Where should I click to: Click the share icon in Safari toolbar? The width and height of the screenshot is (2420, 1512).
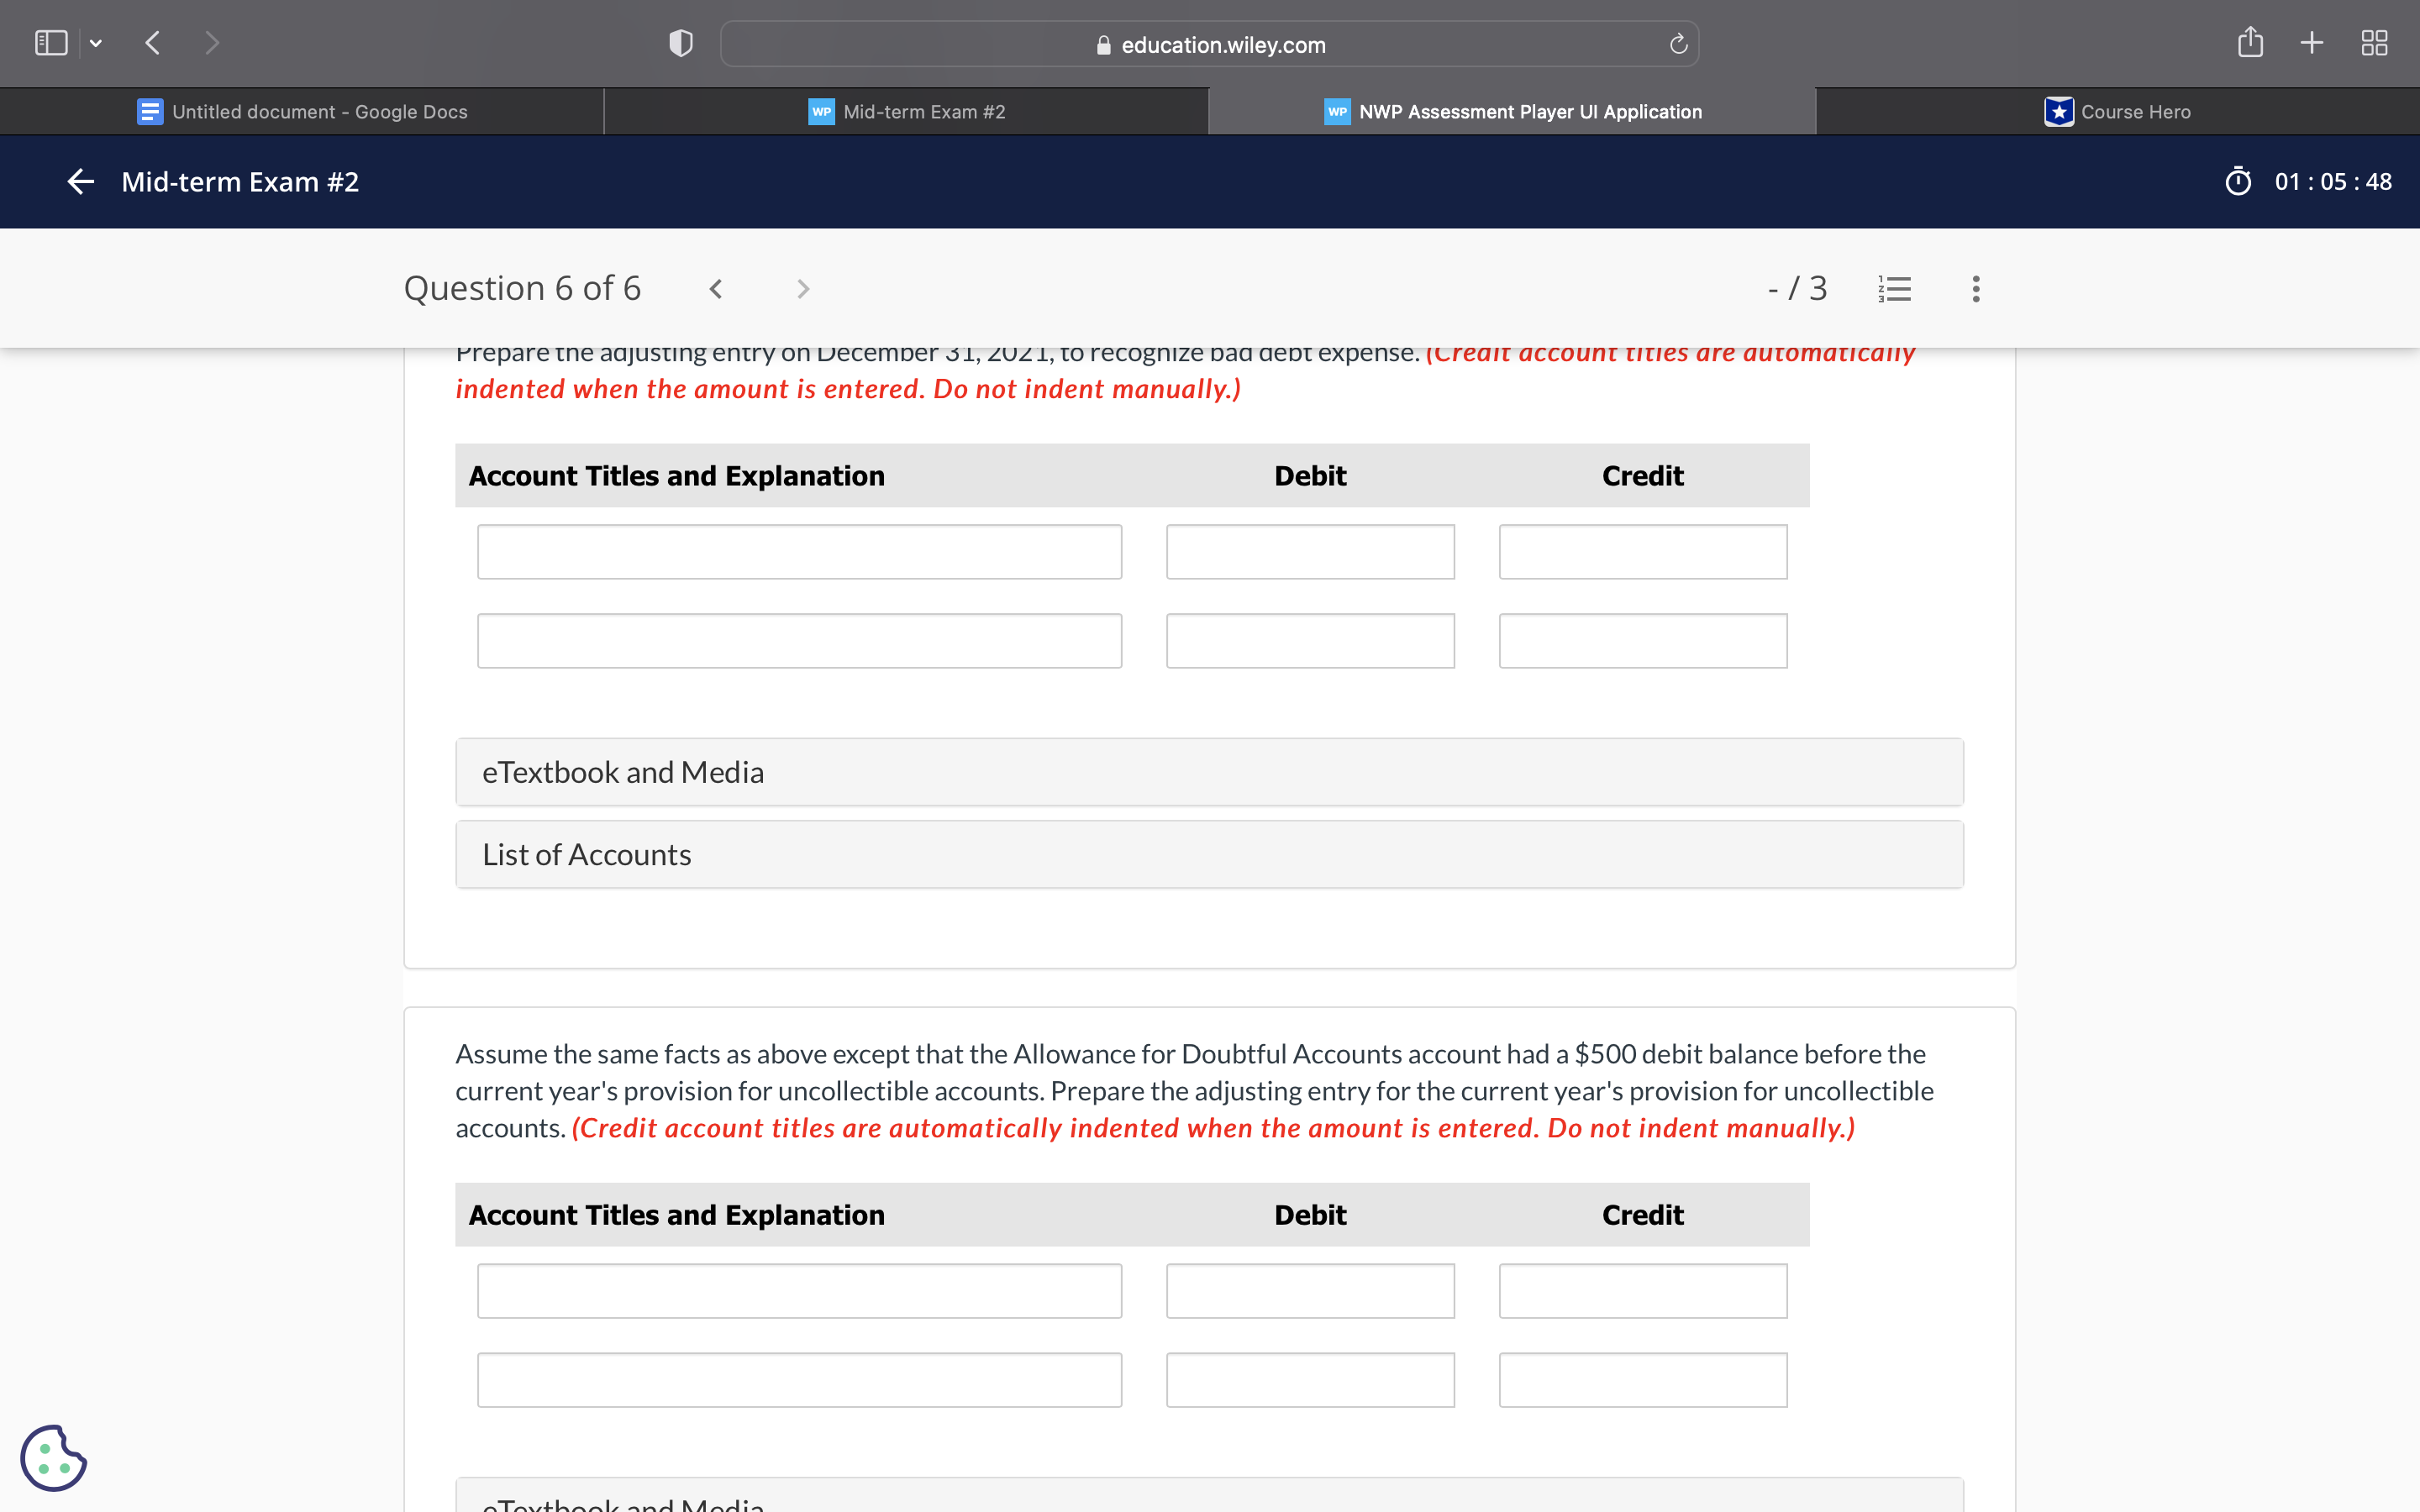pyautogui.click(x=2250, y=42)
